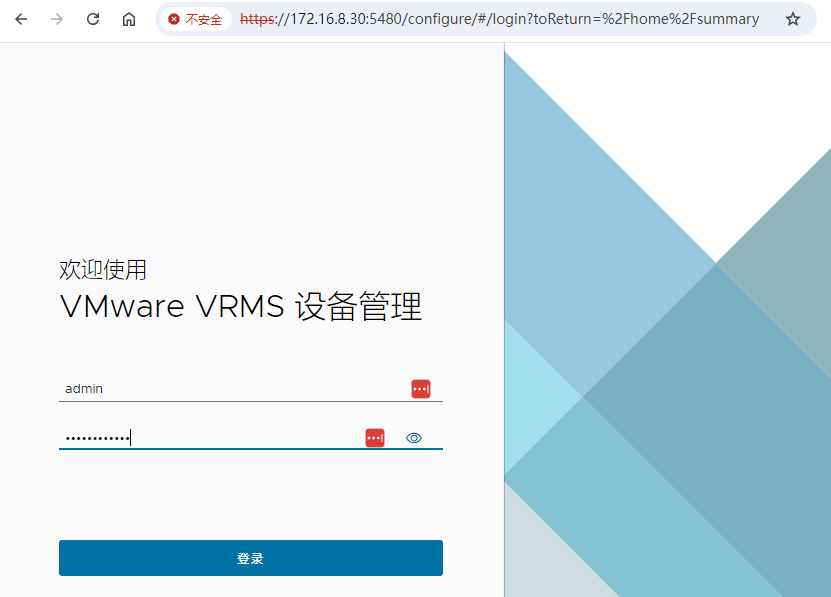Image resolution: width=831 pixels, height=597 pixels.
Task: Click the 不安全 security warning badge
Action: click(195, 20)
